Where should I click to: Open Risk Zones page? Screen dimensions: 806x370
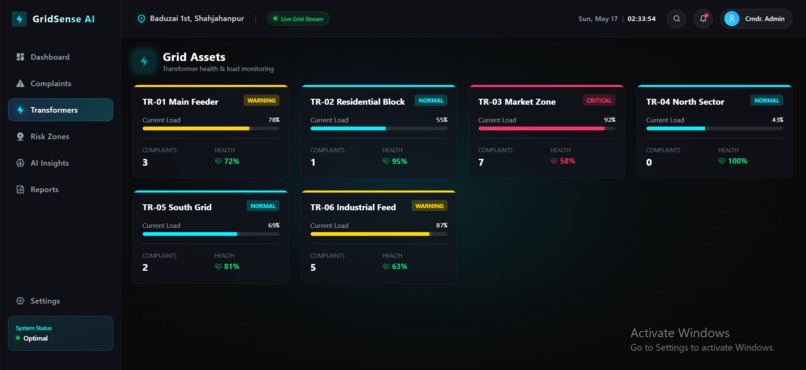61,137
